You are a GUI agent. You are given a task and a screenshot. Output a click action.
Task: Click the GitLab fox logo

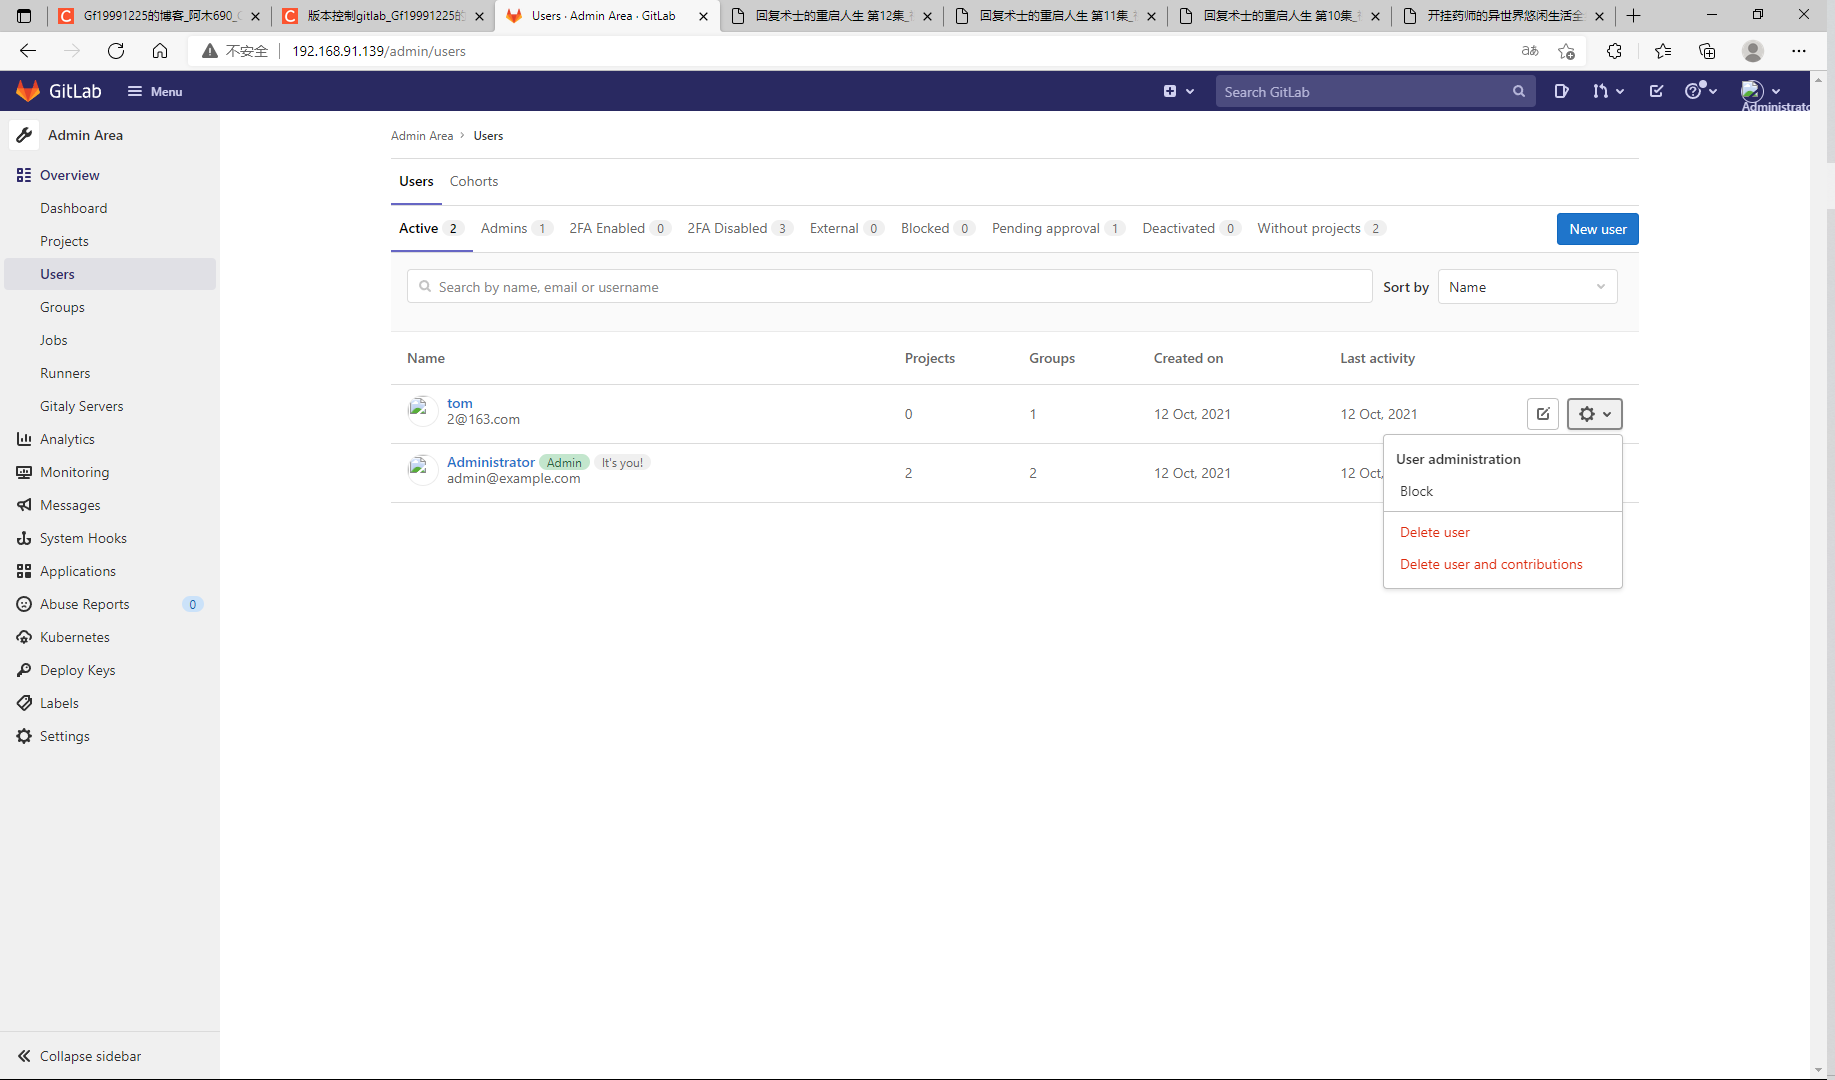click(x=28, y=91)
